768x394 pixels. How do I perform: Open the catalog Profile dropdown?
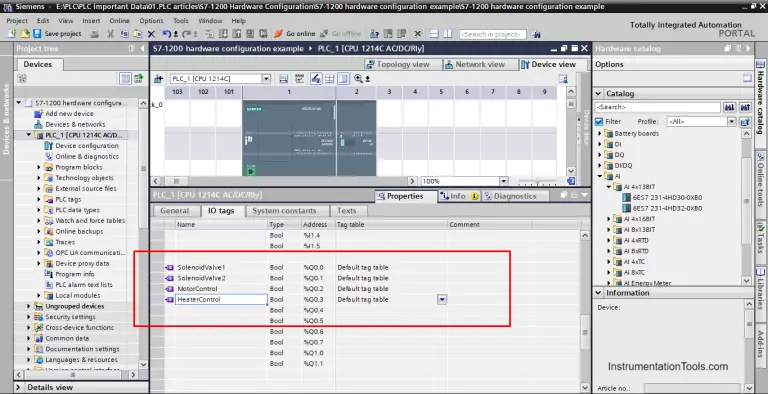click(x=731, y=122)
